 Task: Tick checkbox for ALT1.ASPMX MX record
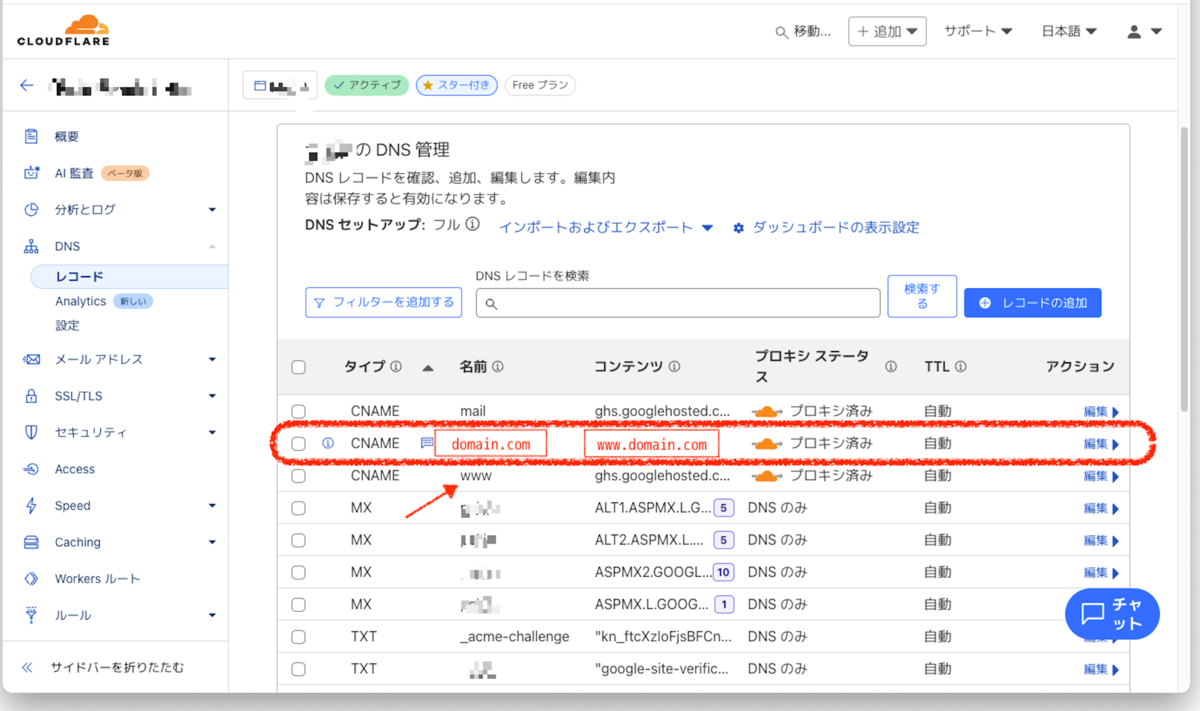point(298,508)
